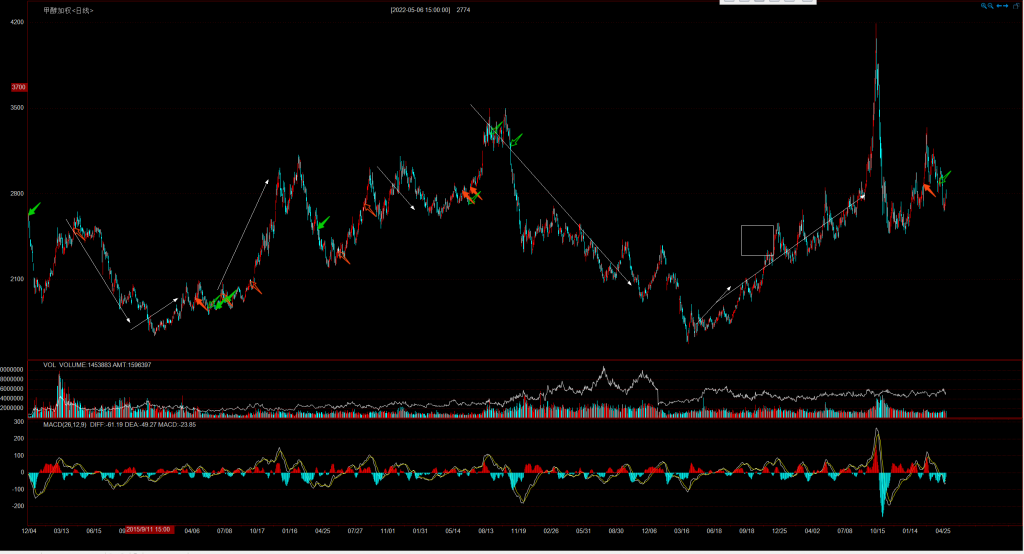Click the floating toolbar at the top edge

[767, 3]
